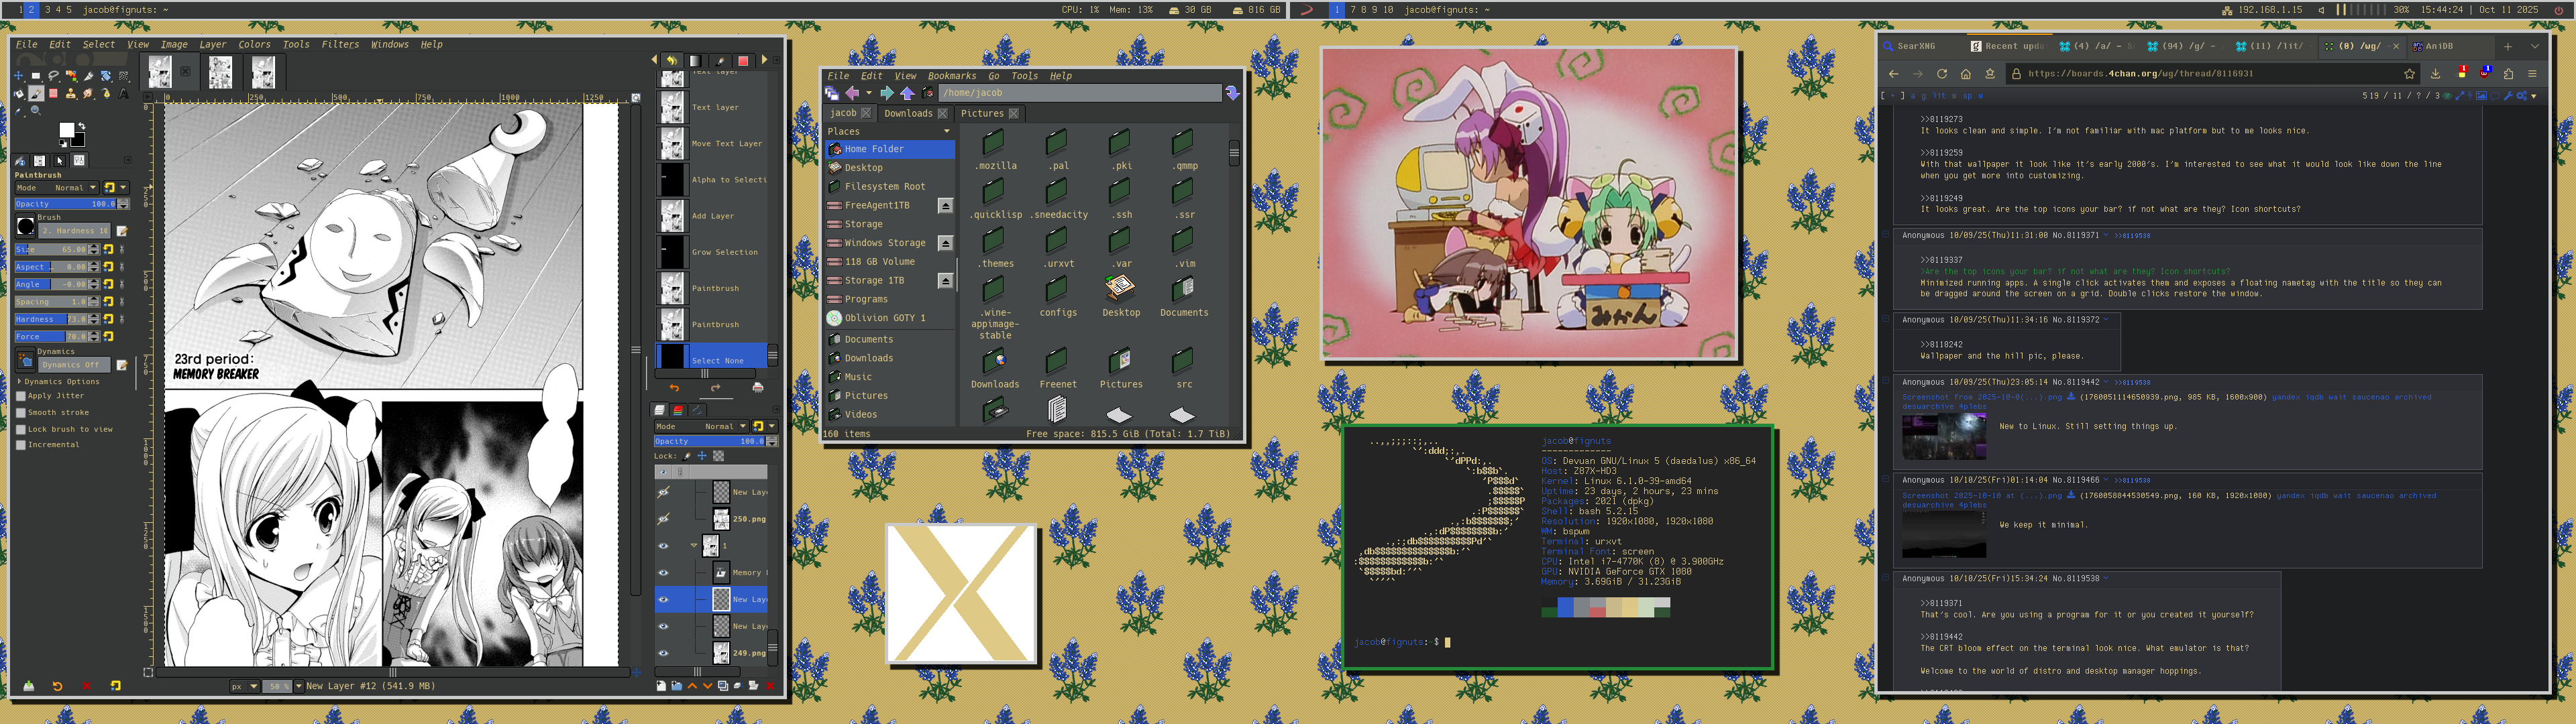Select the Move tool in GIMP toolbox
Image resolution: width=2576 pixels, height=724 pixels.
pos(19,76)
